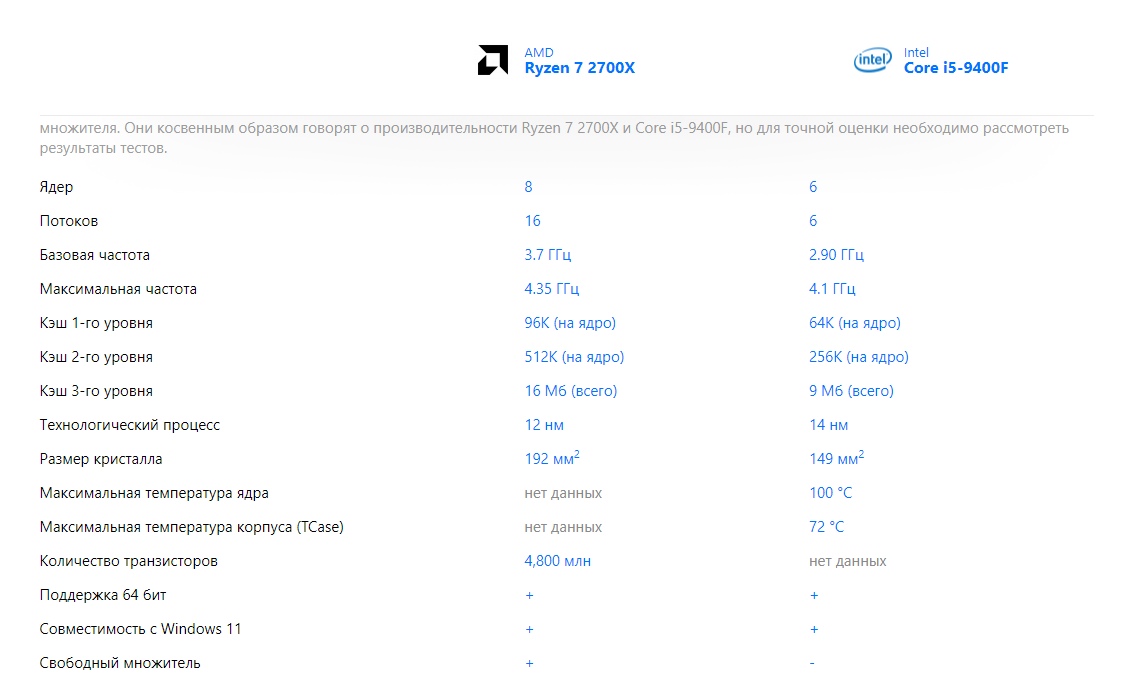
Task: Click Ryzen L3 cache 16 Мб value
Action: [570, 391]
